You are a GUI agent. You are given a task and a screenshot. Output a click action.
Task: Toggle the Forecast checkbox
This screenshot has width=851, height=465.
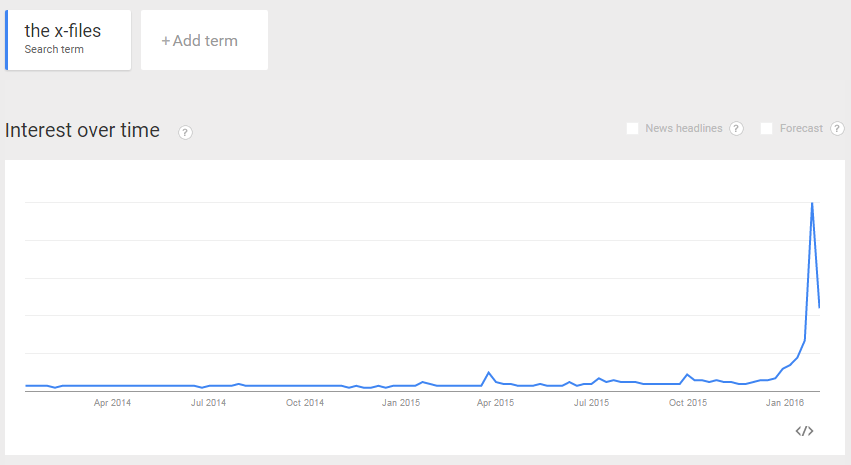tap(766, 128)
